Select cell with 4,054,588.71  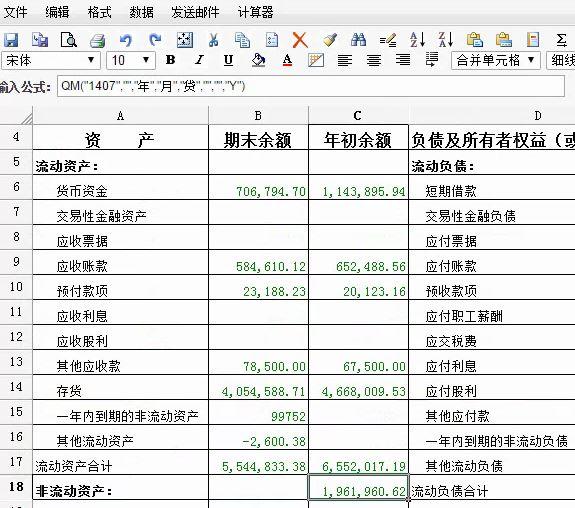(x=258, y=388)
